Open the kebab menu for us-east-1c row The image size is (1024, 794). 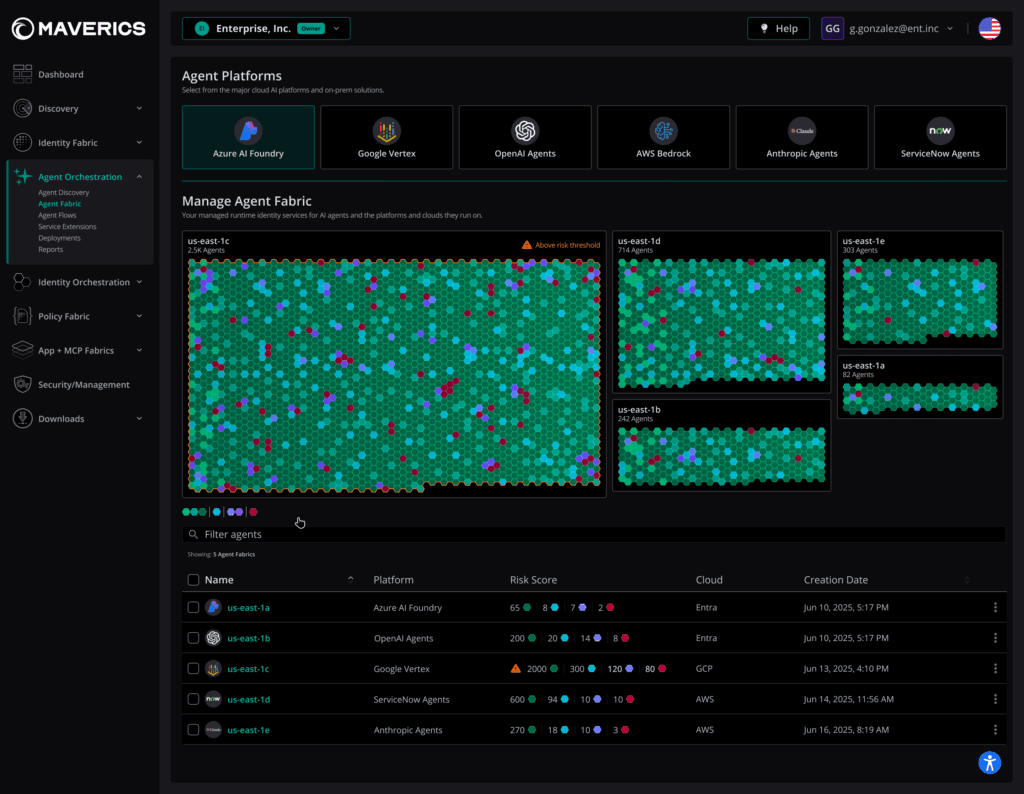(x=994, y=668)
